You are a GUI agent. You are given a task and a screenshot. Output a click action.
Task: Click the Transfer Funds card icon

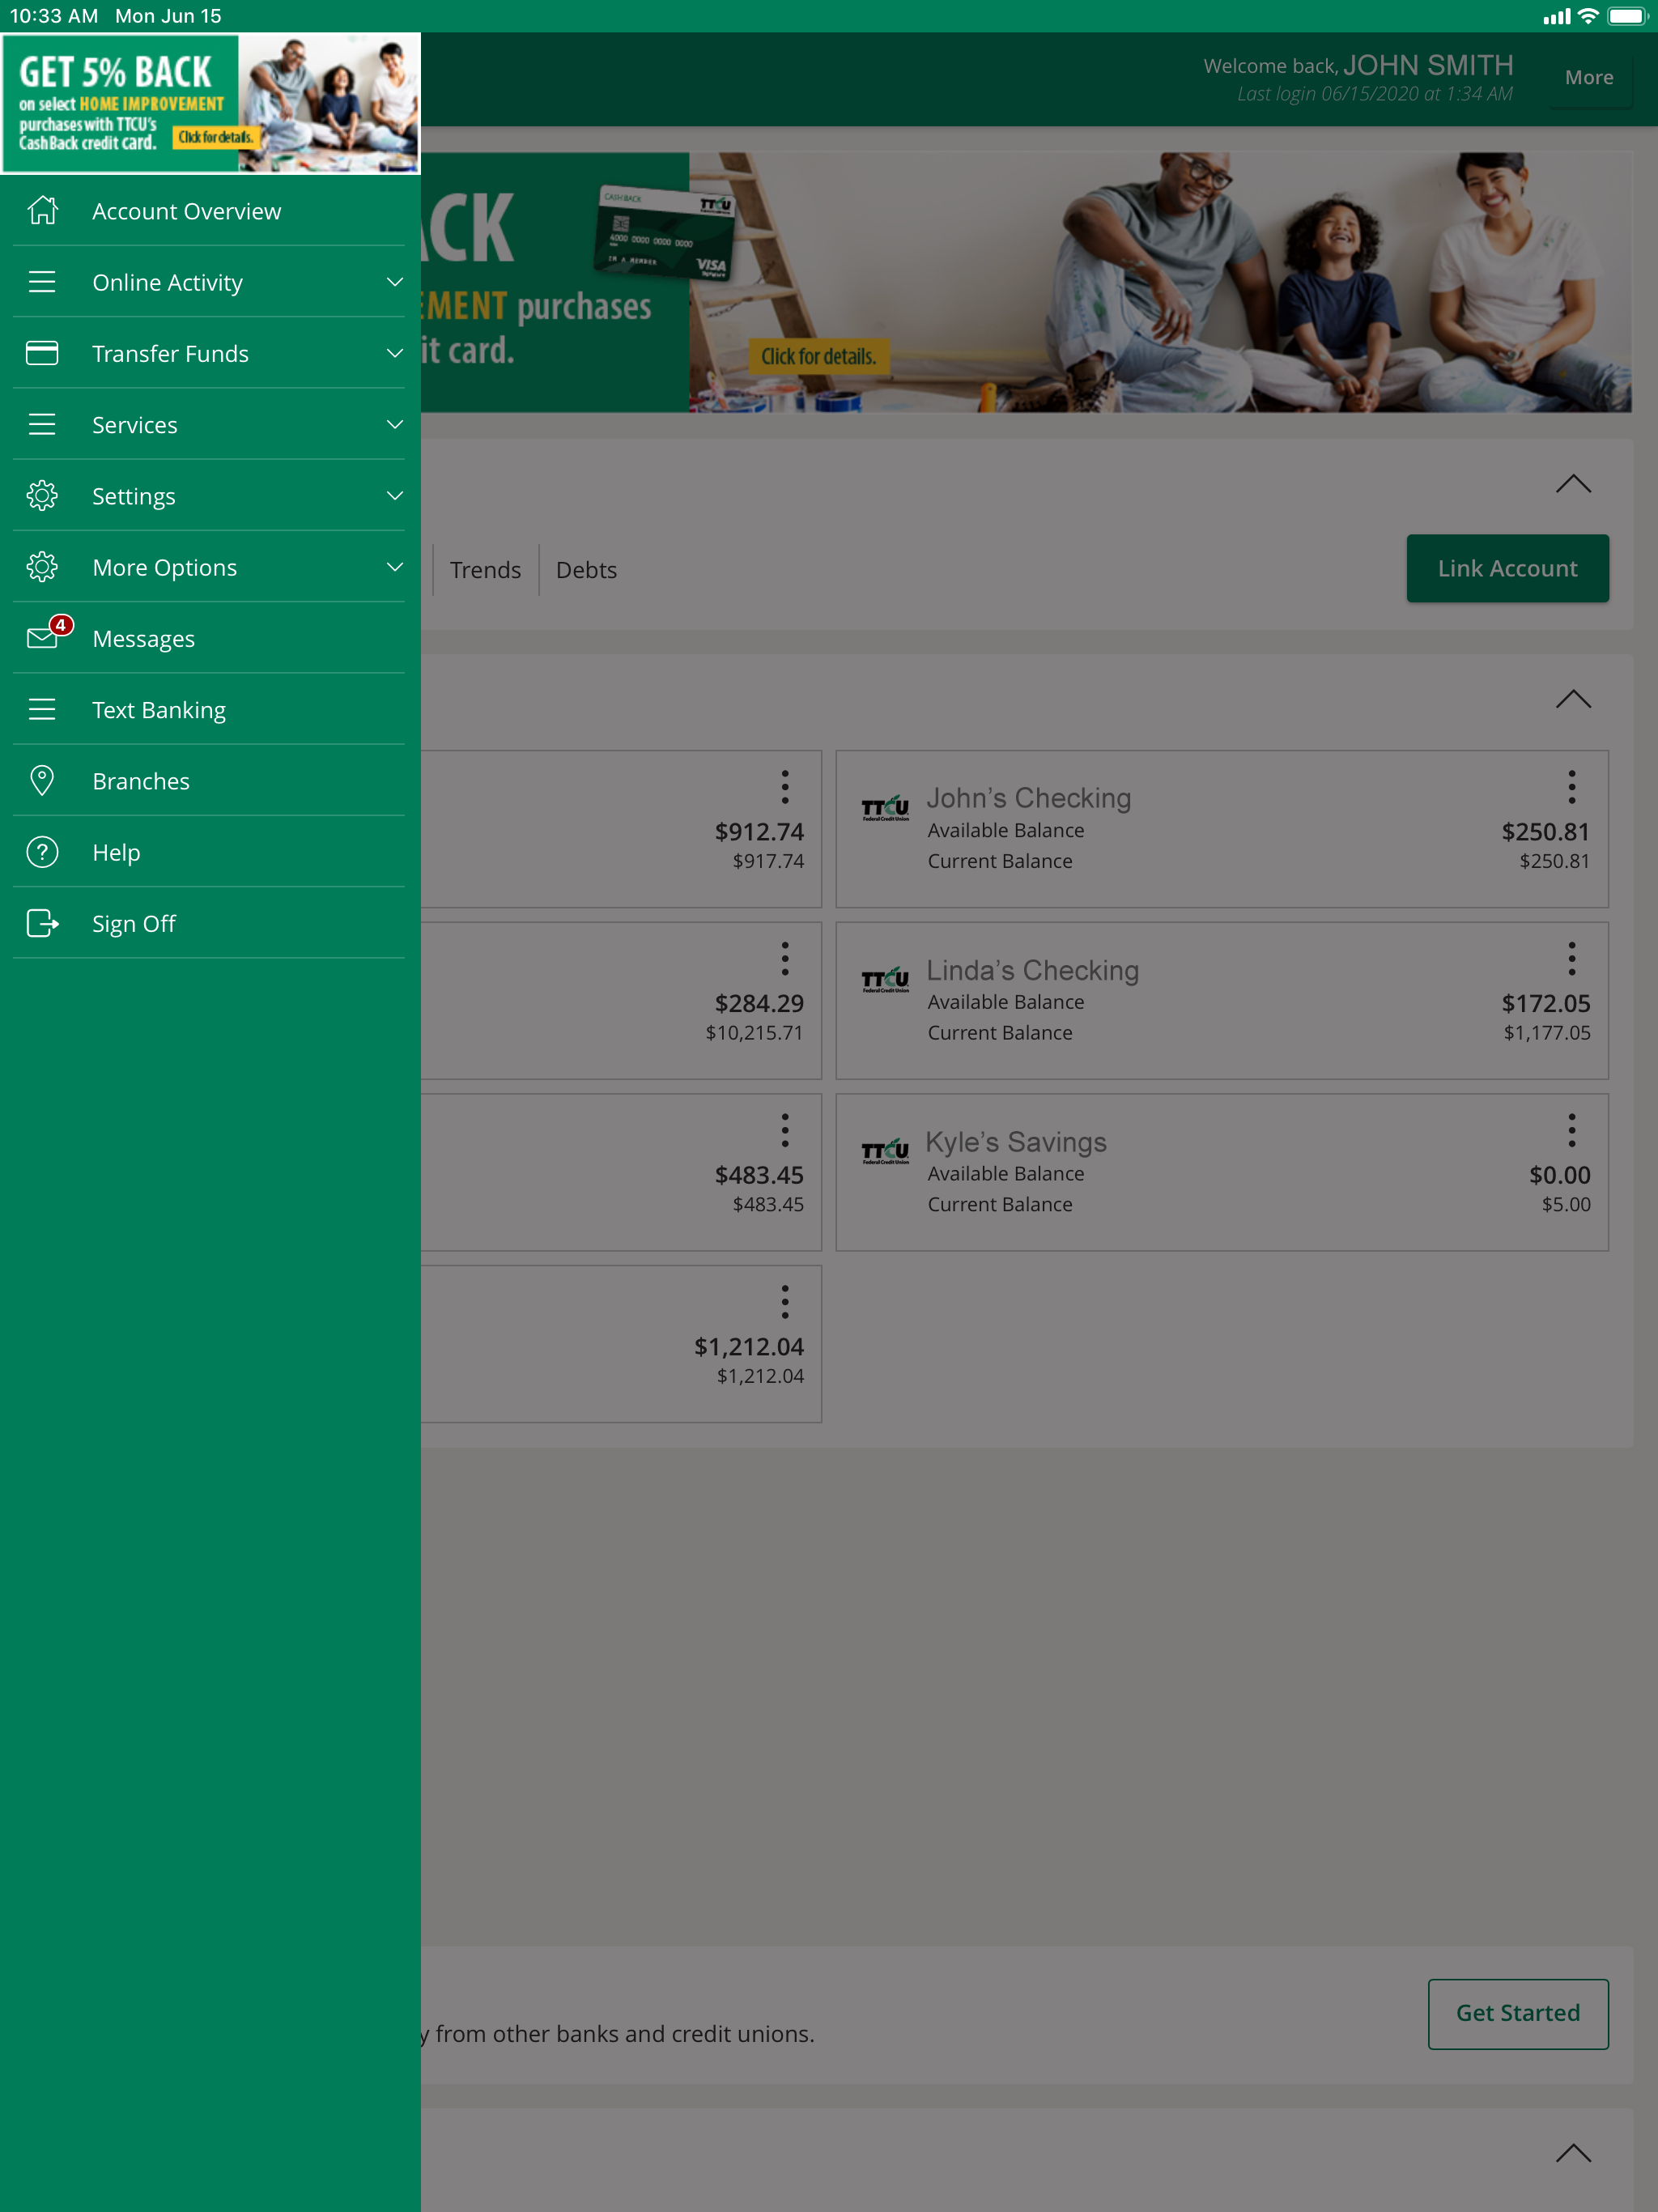coord(42,353)
